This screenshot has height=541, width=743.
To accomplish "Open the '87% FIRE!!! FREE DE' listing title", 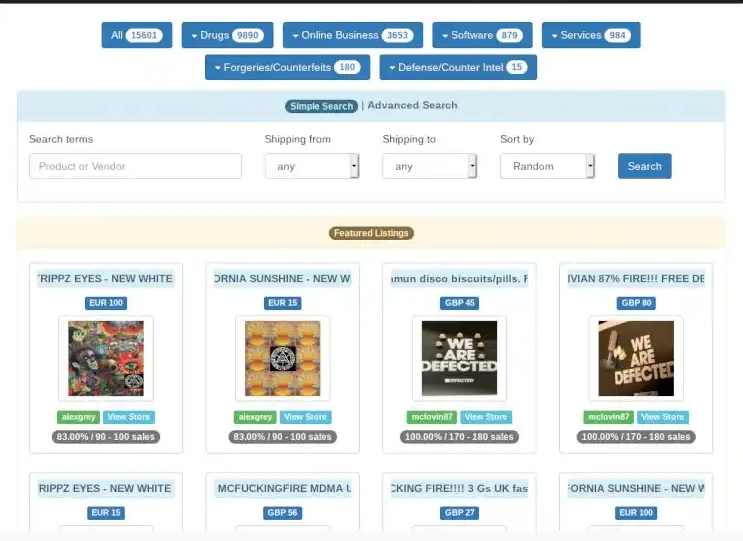I will coord(636,279).
